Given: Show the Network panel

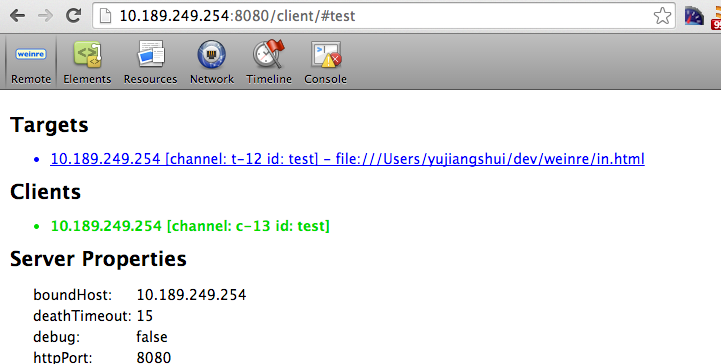Looking at the screenshot, I should [212, 63].
